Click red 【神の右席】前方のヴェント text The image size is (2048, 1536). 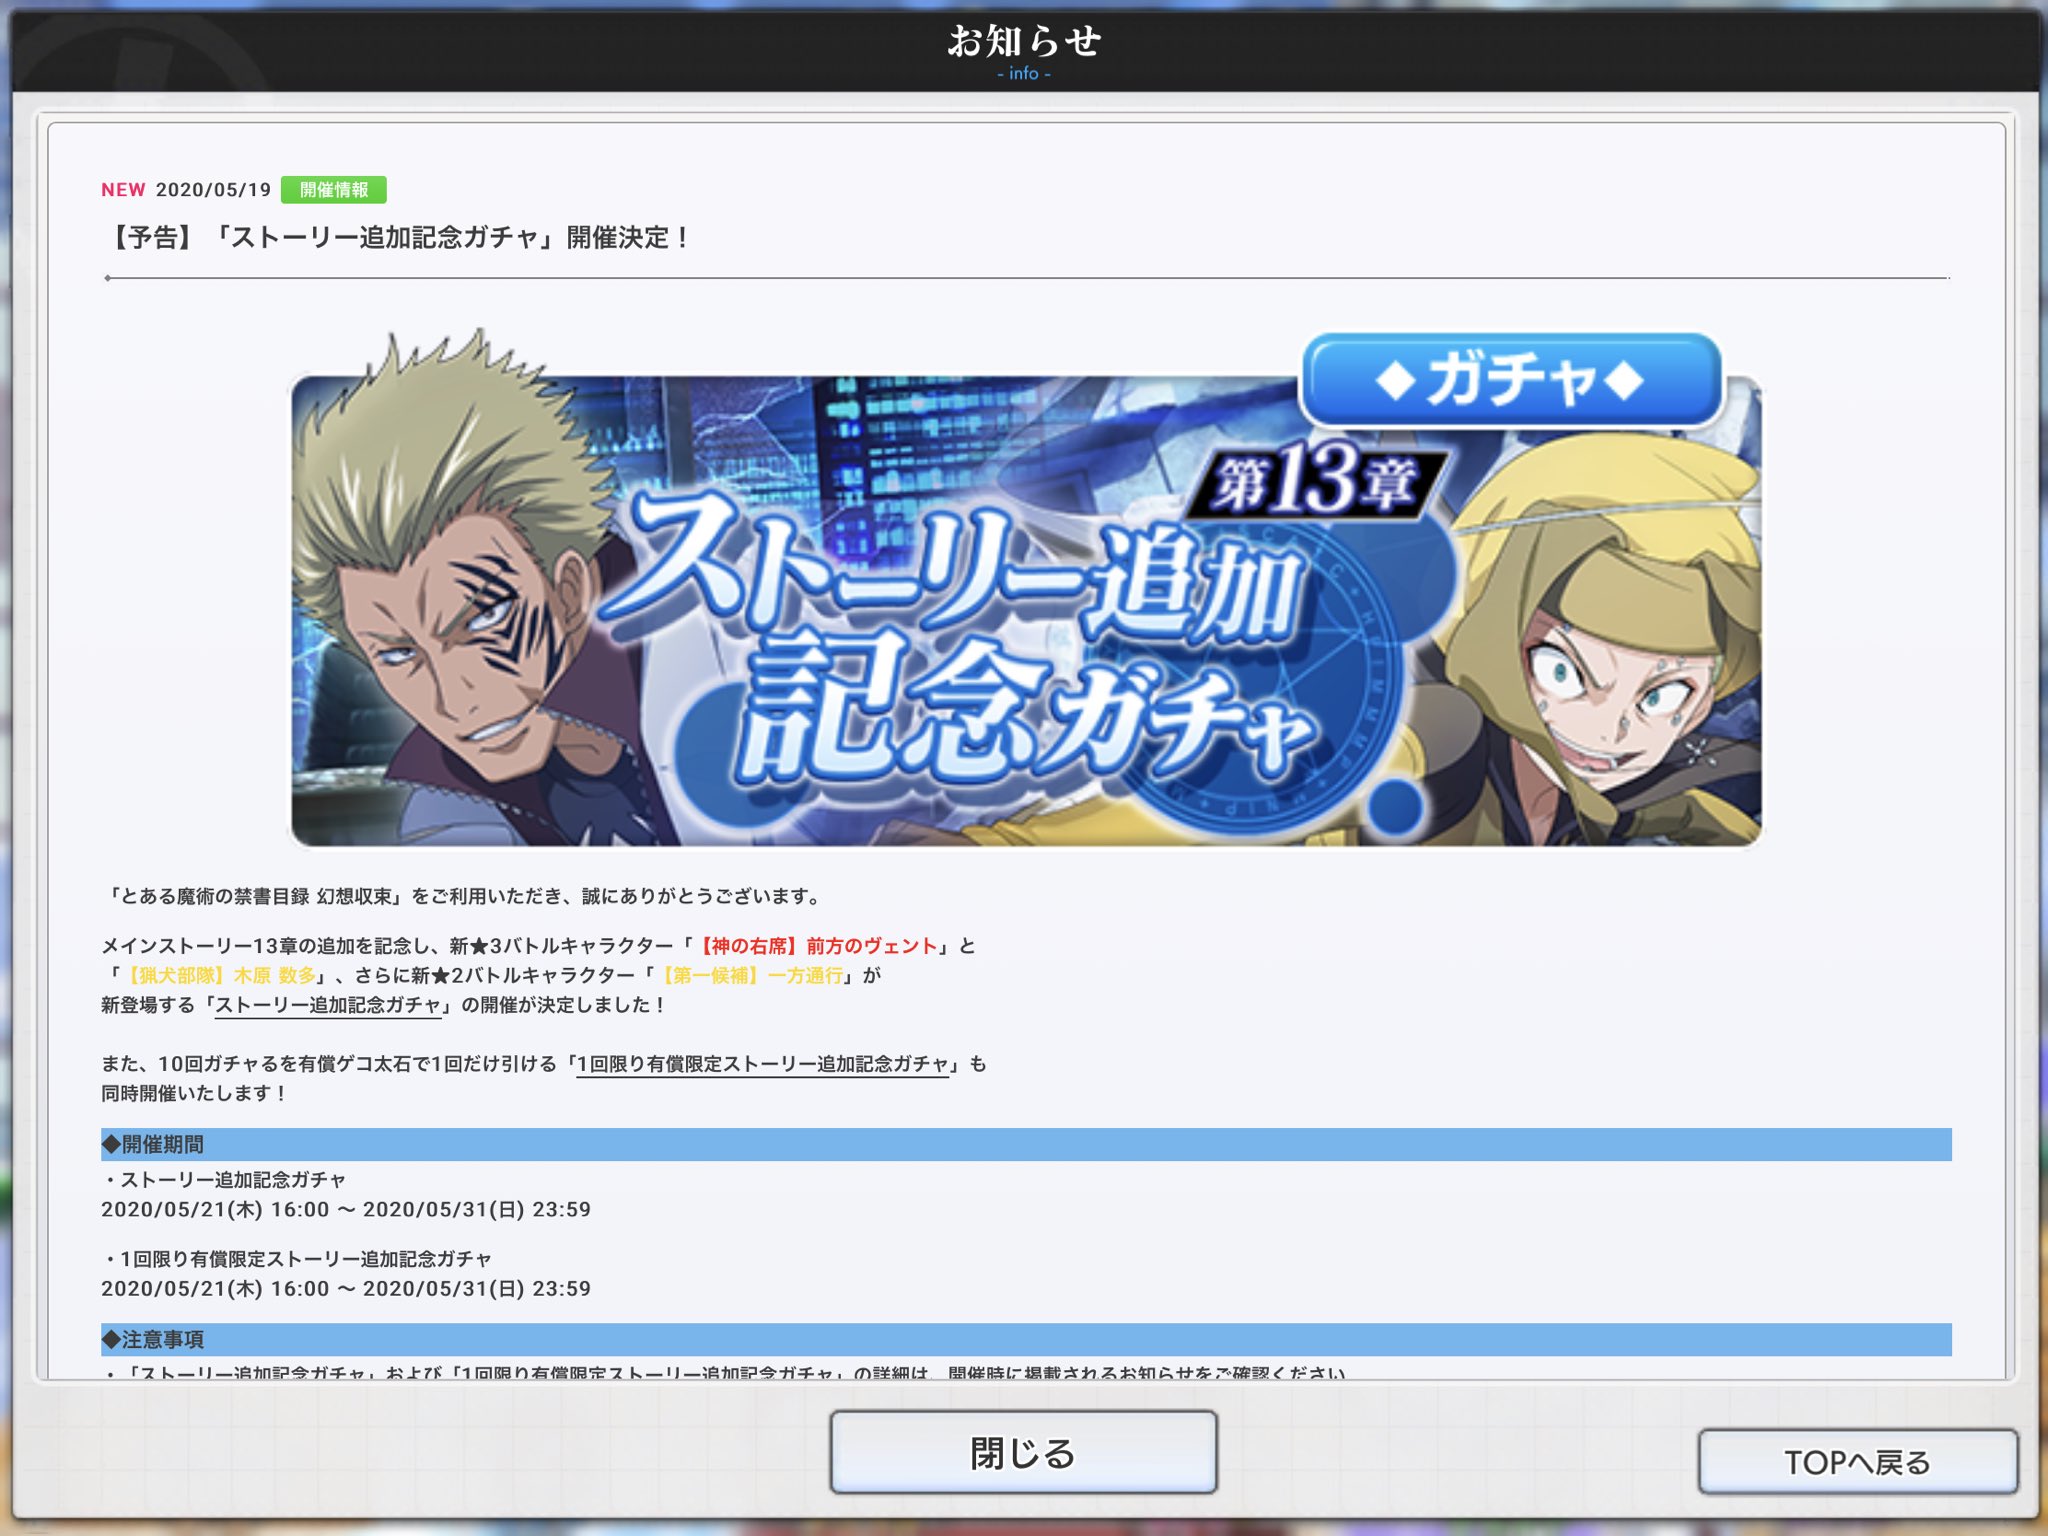(818, 946)
